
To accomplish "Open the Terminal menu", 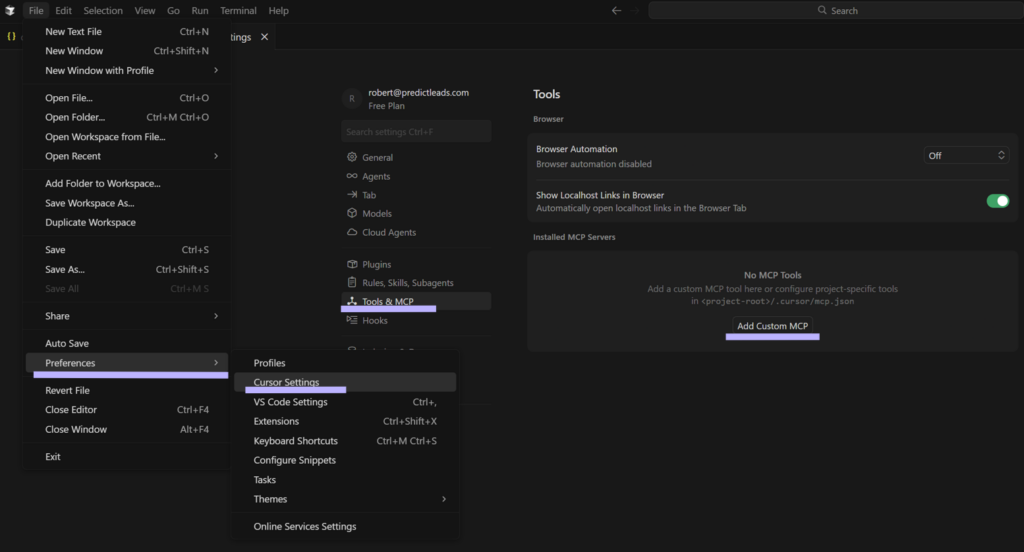I will [x=238, y=10].
